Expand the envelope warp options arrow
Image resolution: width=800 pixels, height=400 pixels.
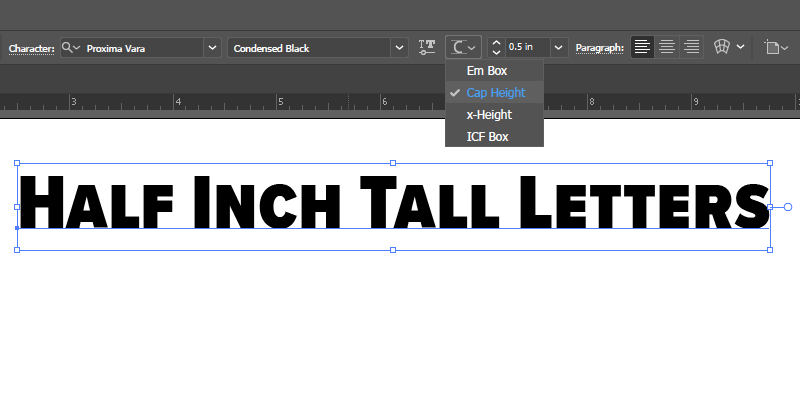click(740, 47)
